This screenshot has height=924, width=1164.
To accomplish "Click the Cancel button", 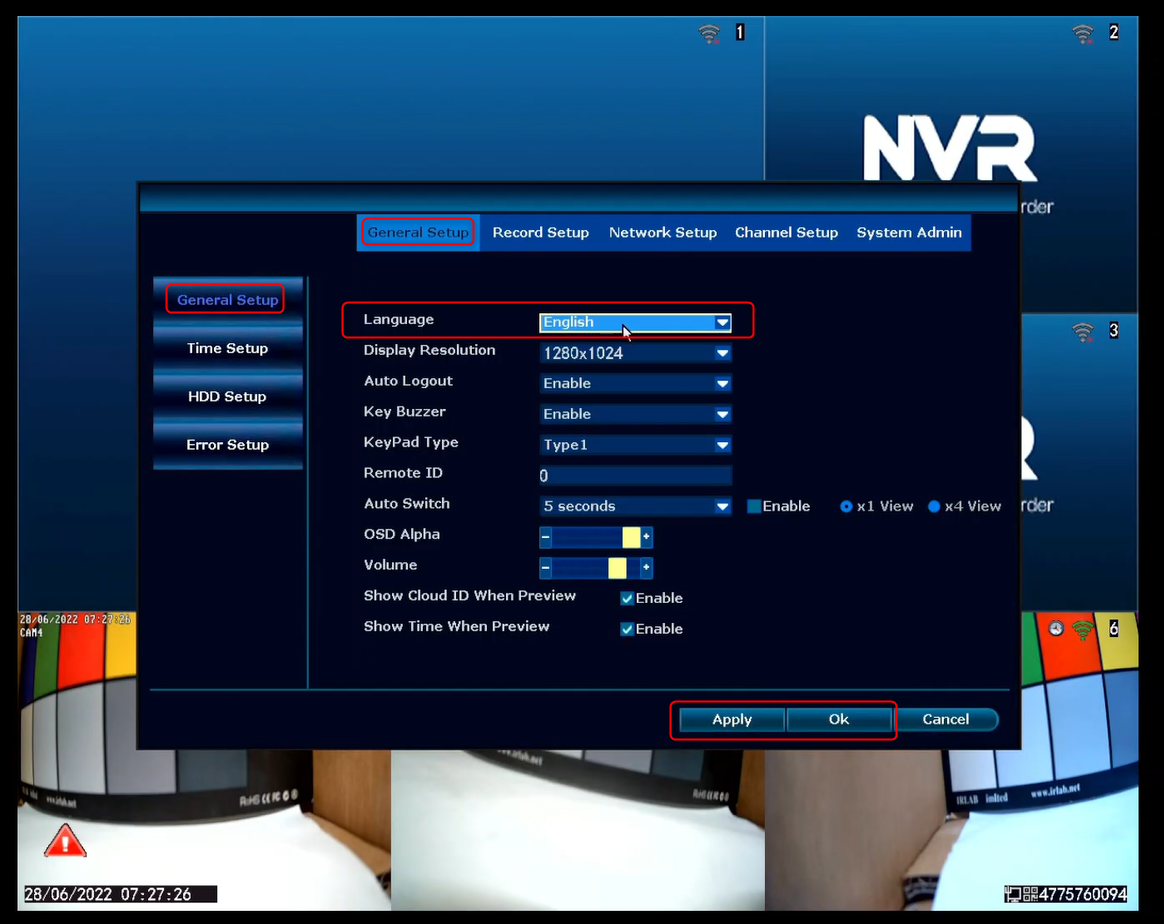I will pyautogui.click(x=946, y=719).
